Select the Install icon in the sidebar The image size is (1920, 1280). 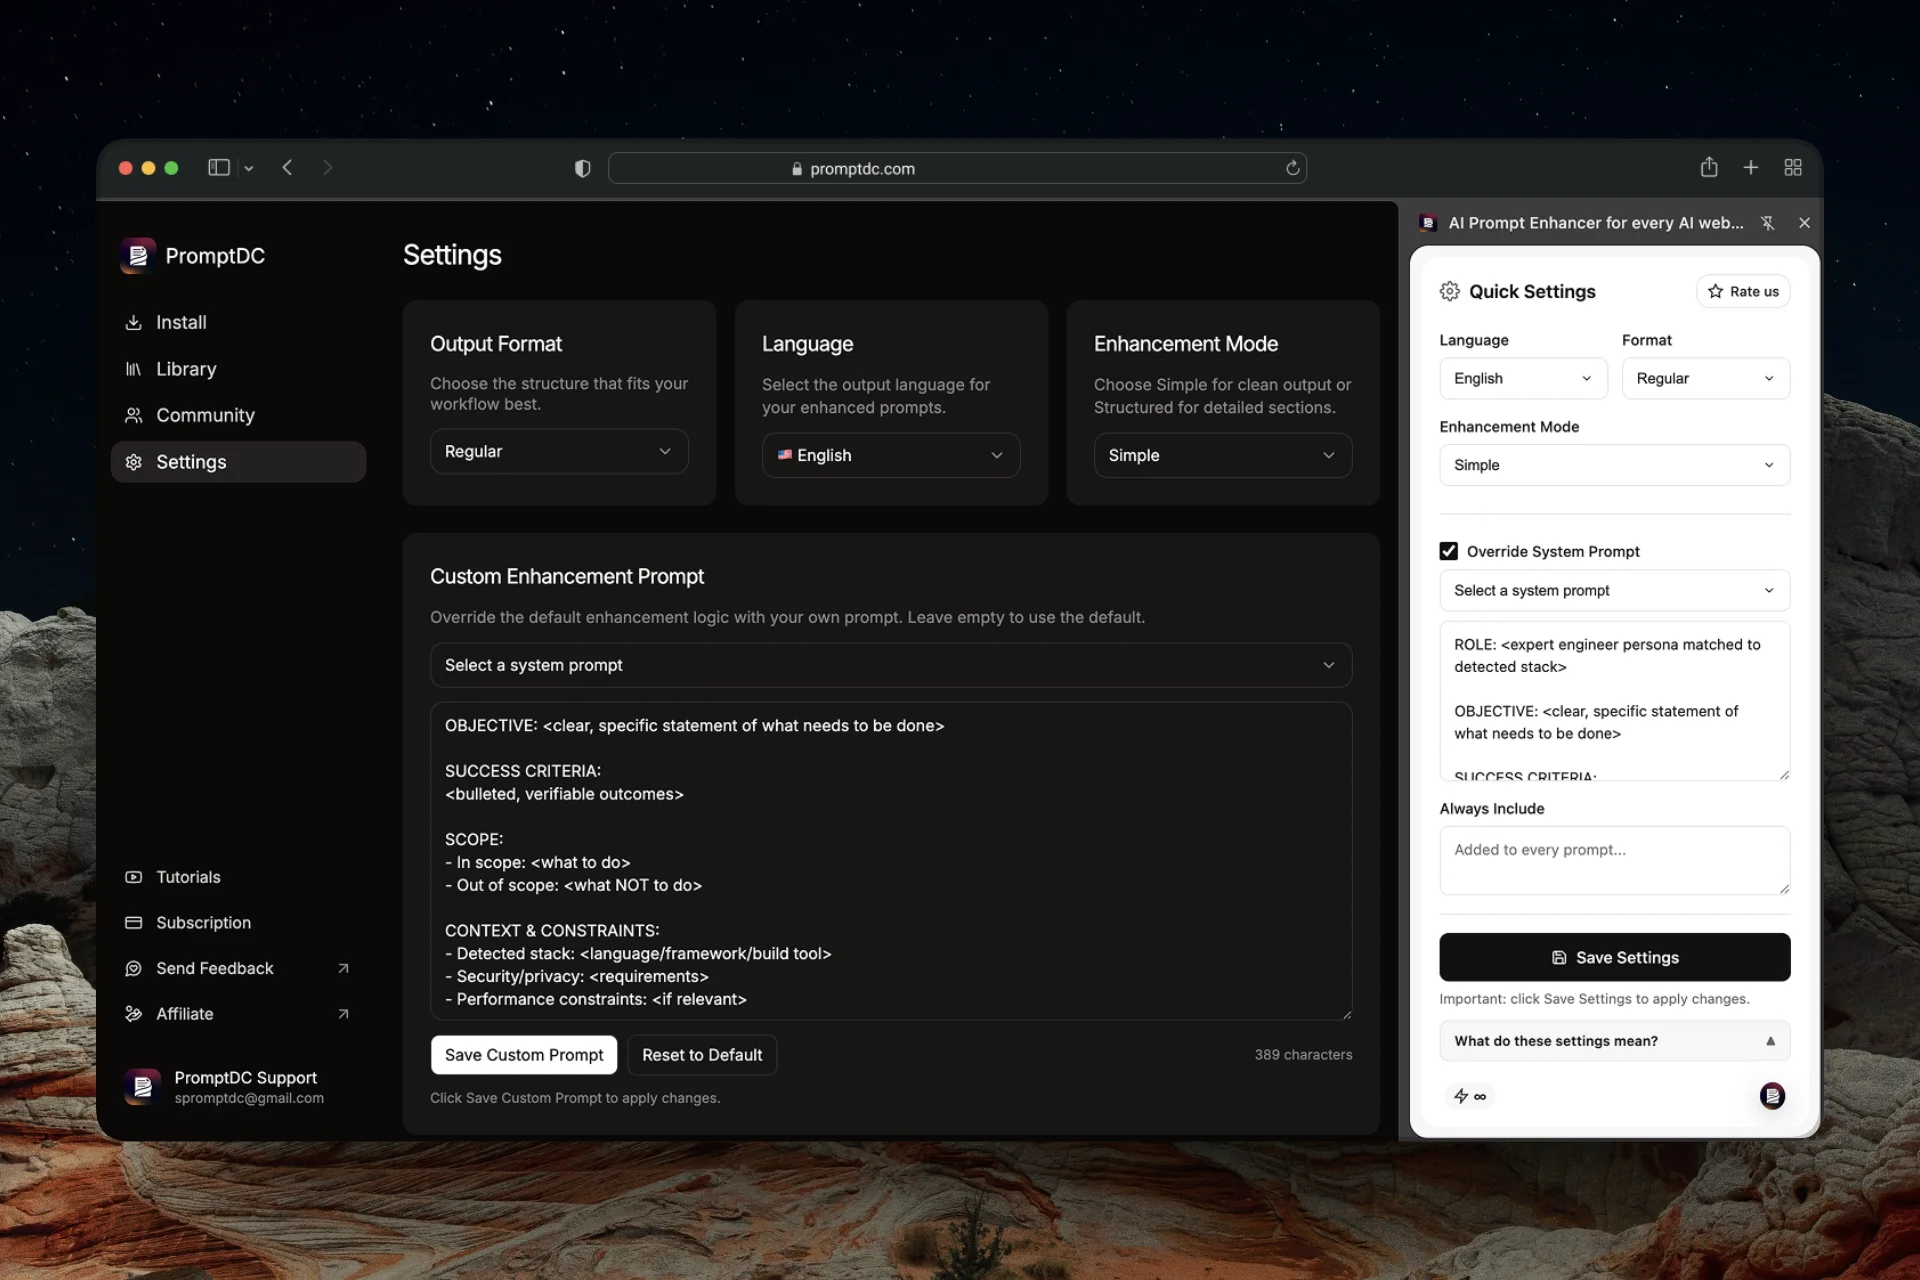point(134,322)
